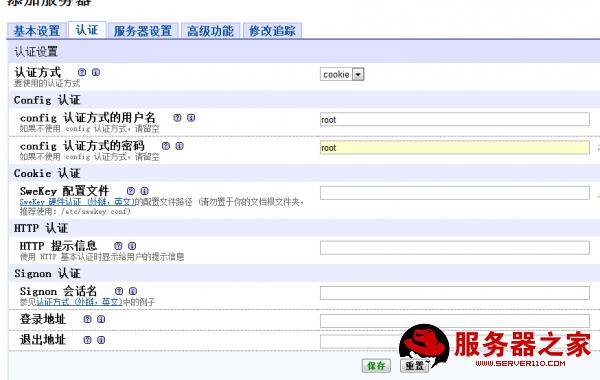
Task: Click the Config 认证 section heading
Action: coord(47,100)
